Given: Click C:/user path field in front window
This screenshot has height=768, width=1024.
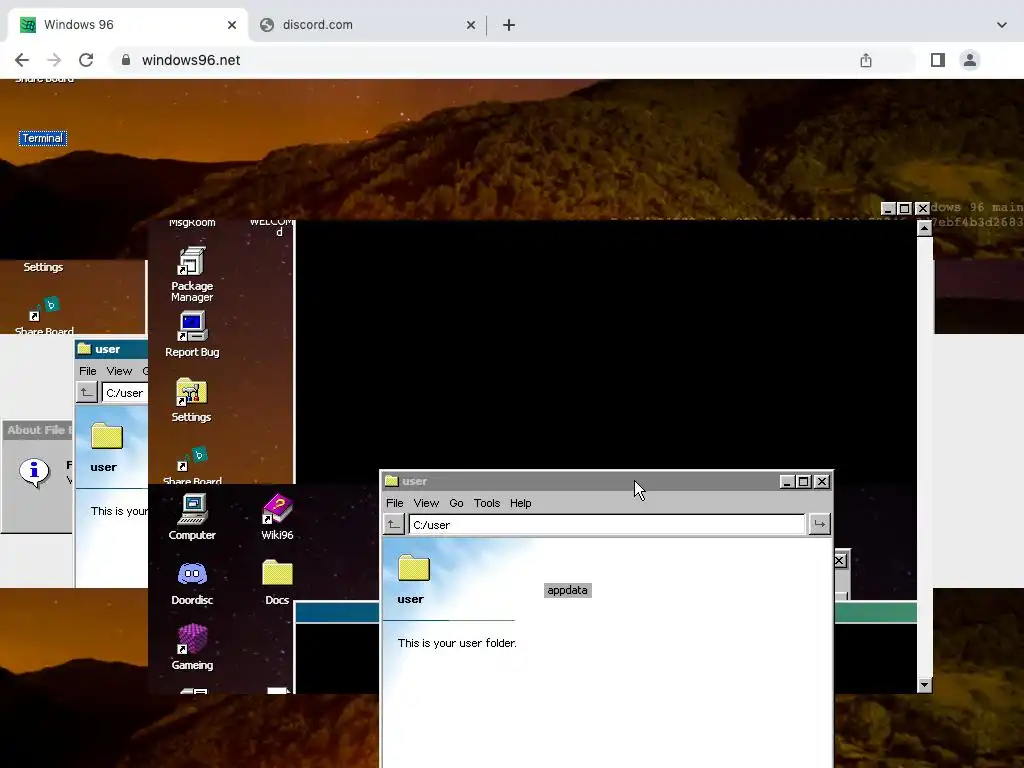Looking at the screenshot, I should (x=607, y=524).
